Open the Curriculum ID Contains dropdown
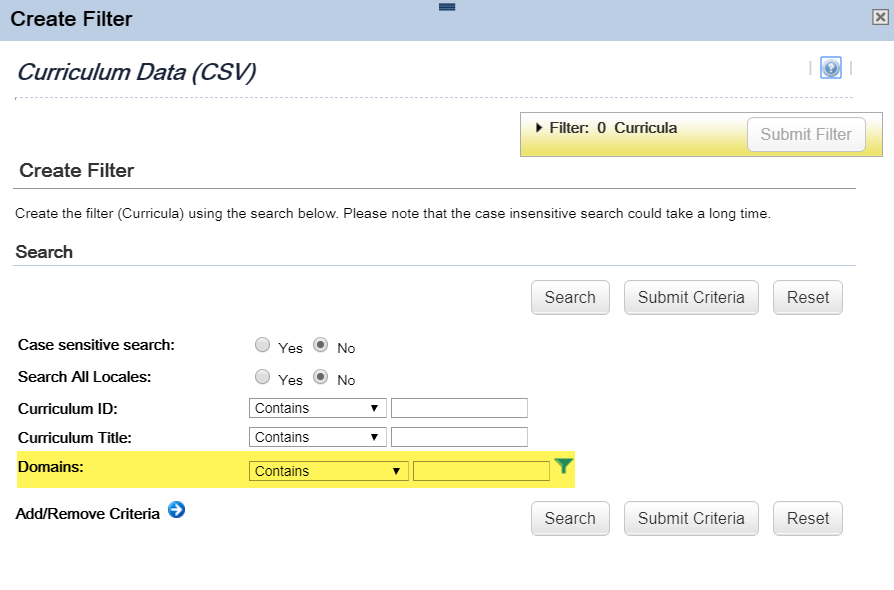894x590 pixels. coord(318,408)
